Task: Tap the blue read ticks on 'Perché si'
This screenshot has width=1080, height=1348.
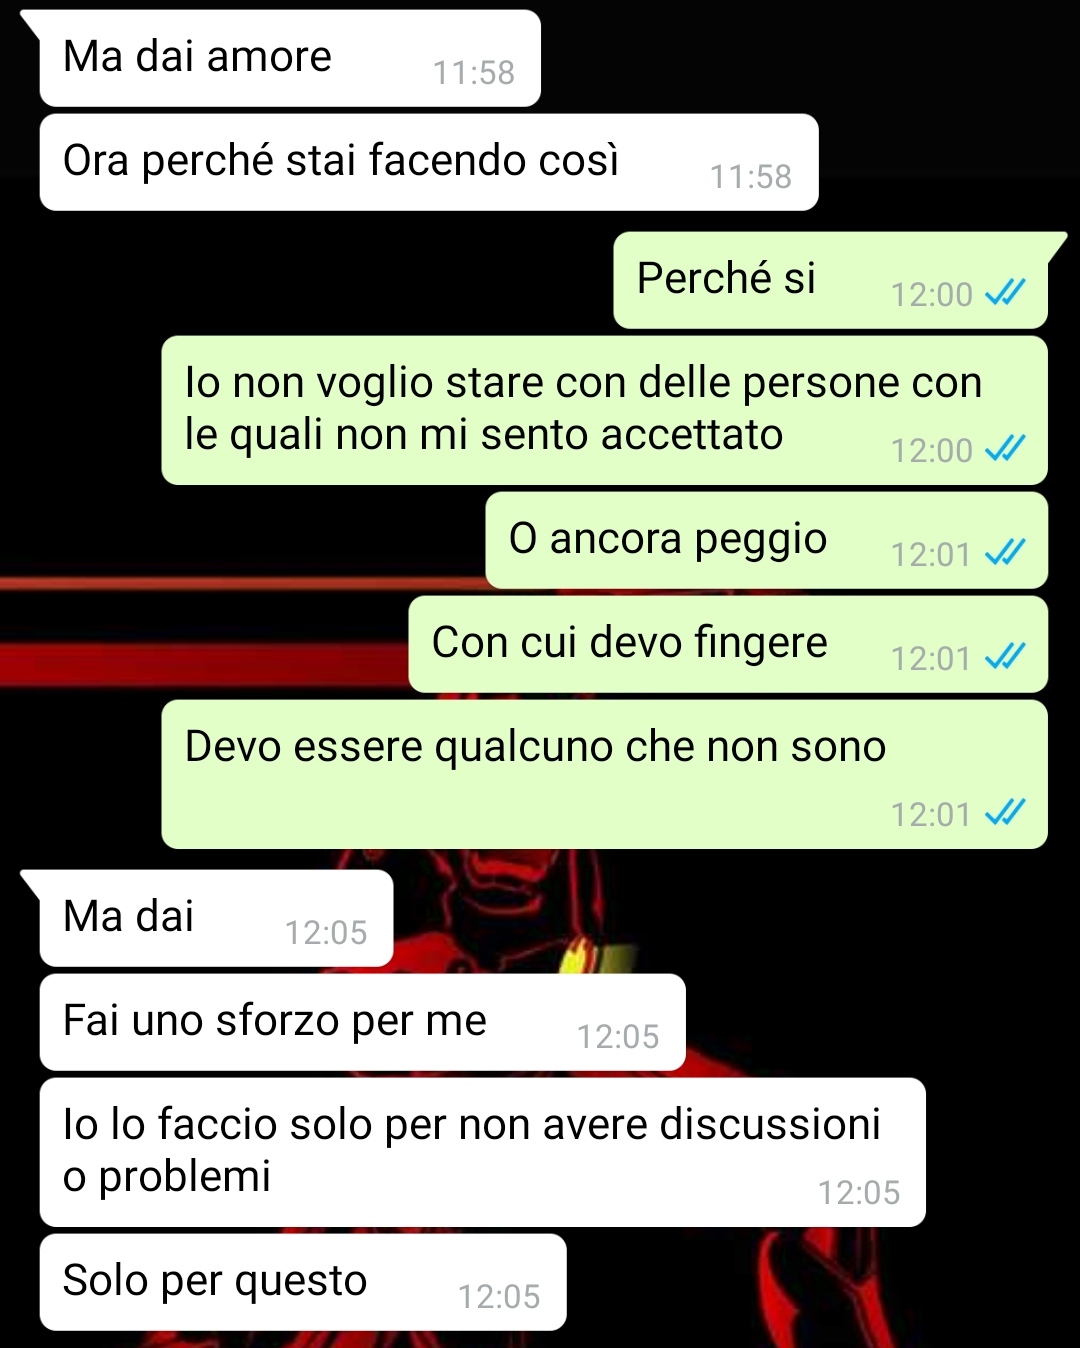Action: [1005, 293]
